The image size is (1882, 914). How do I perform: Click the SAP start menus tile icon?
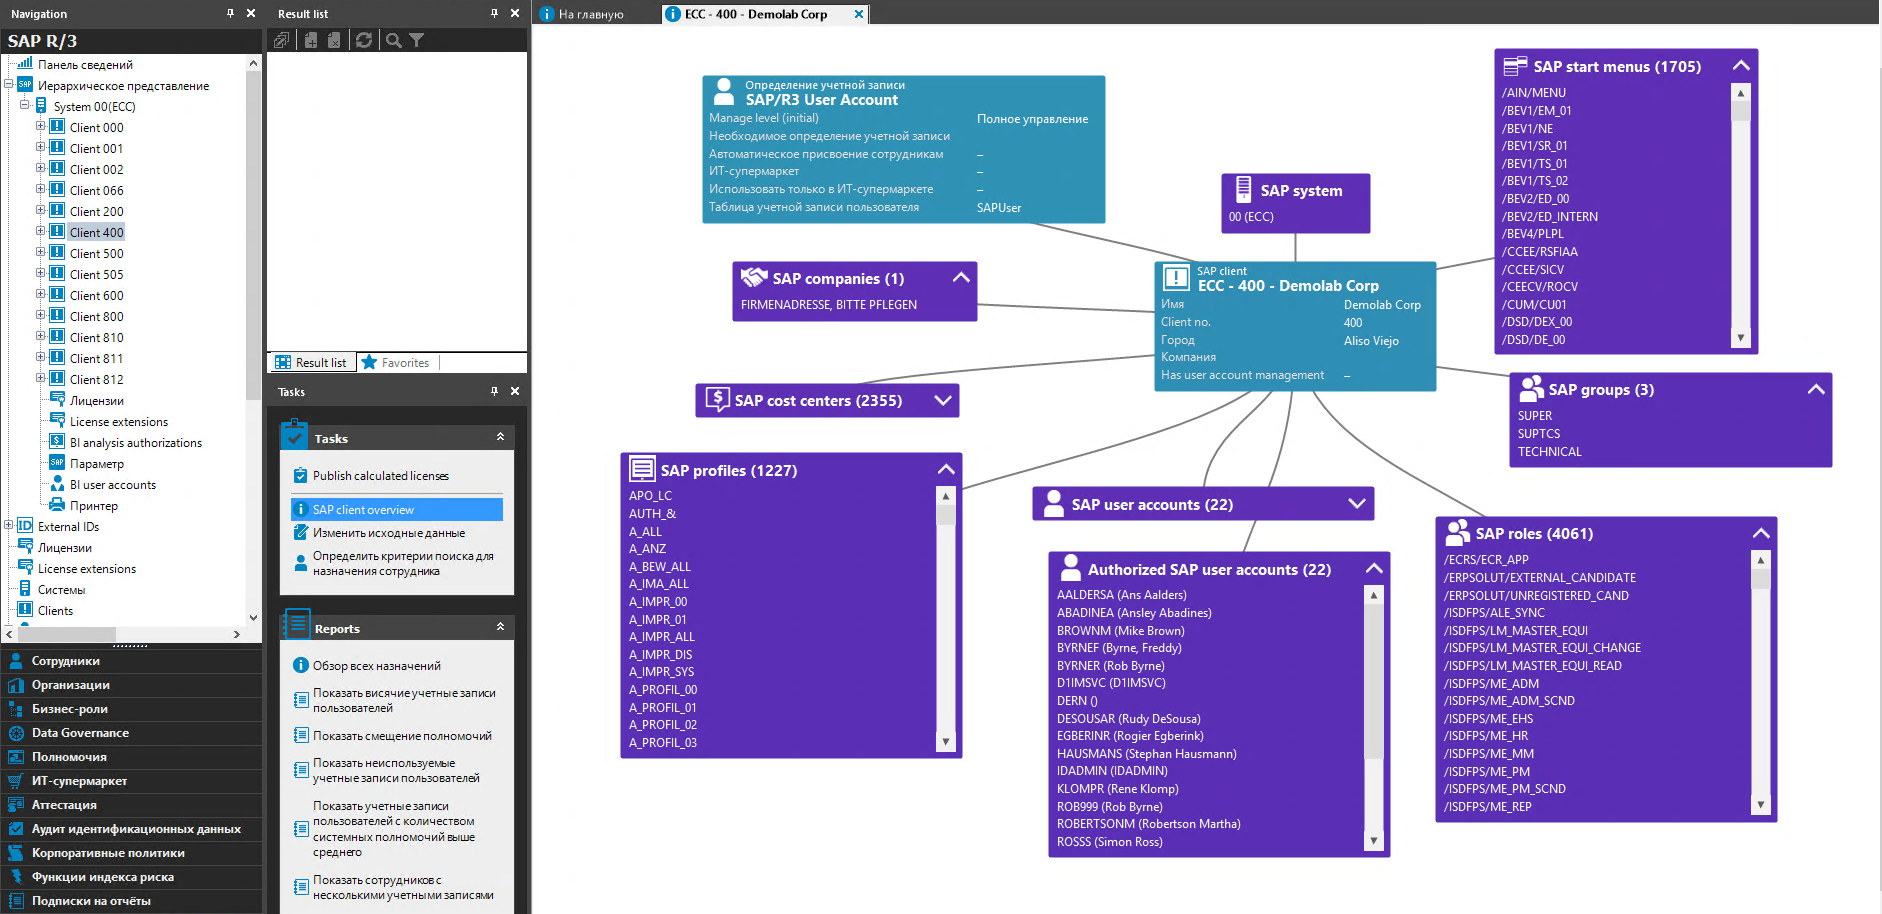tap(1515, 66)
